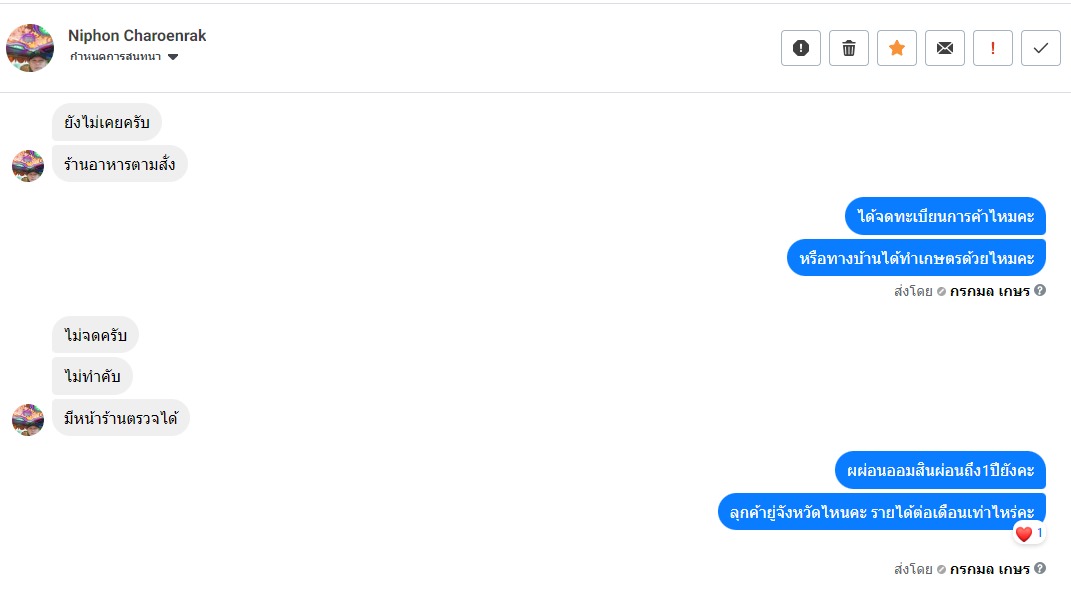Toggle the orange star on this conversation
The width and height of the screenshot is (1071, 597).
[x=897, y=48]
